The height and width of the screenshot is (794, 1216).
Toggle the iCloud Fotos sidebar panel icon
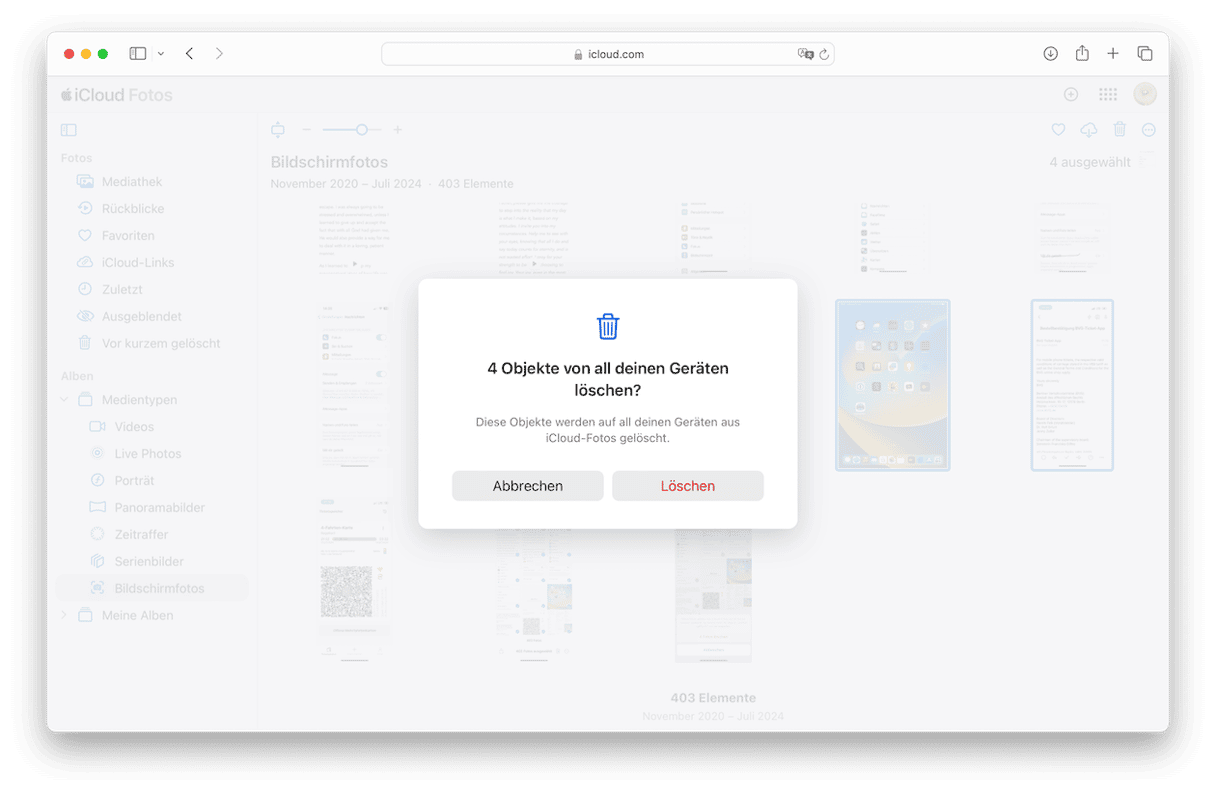(69, 130)
